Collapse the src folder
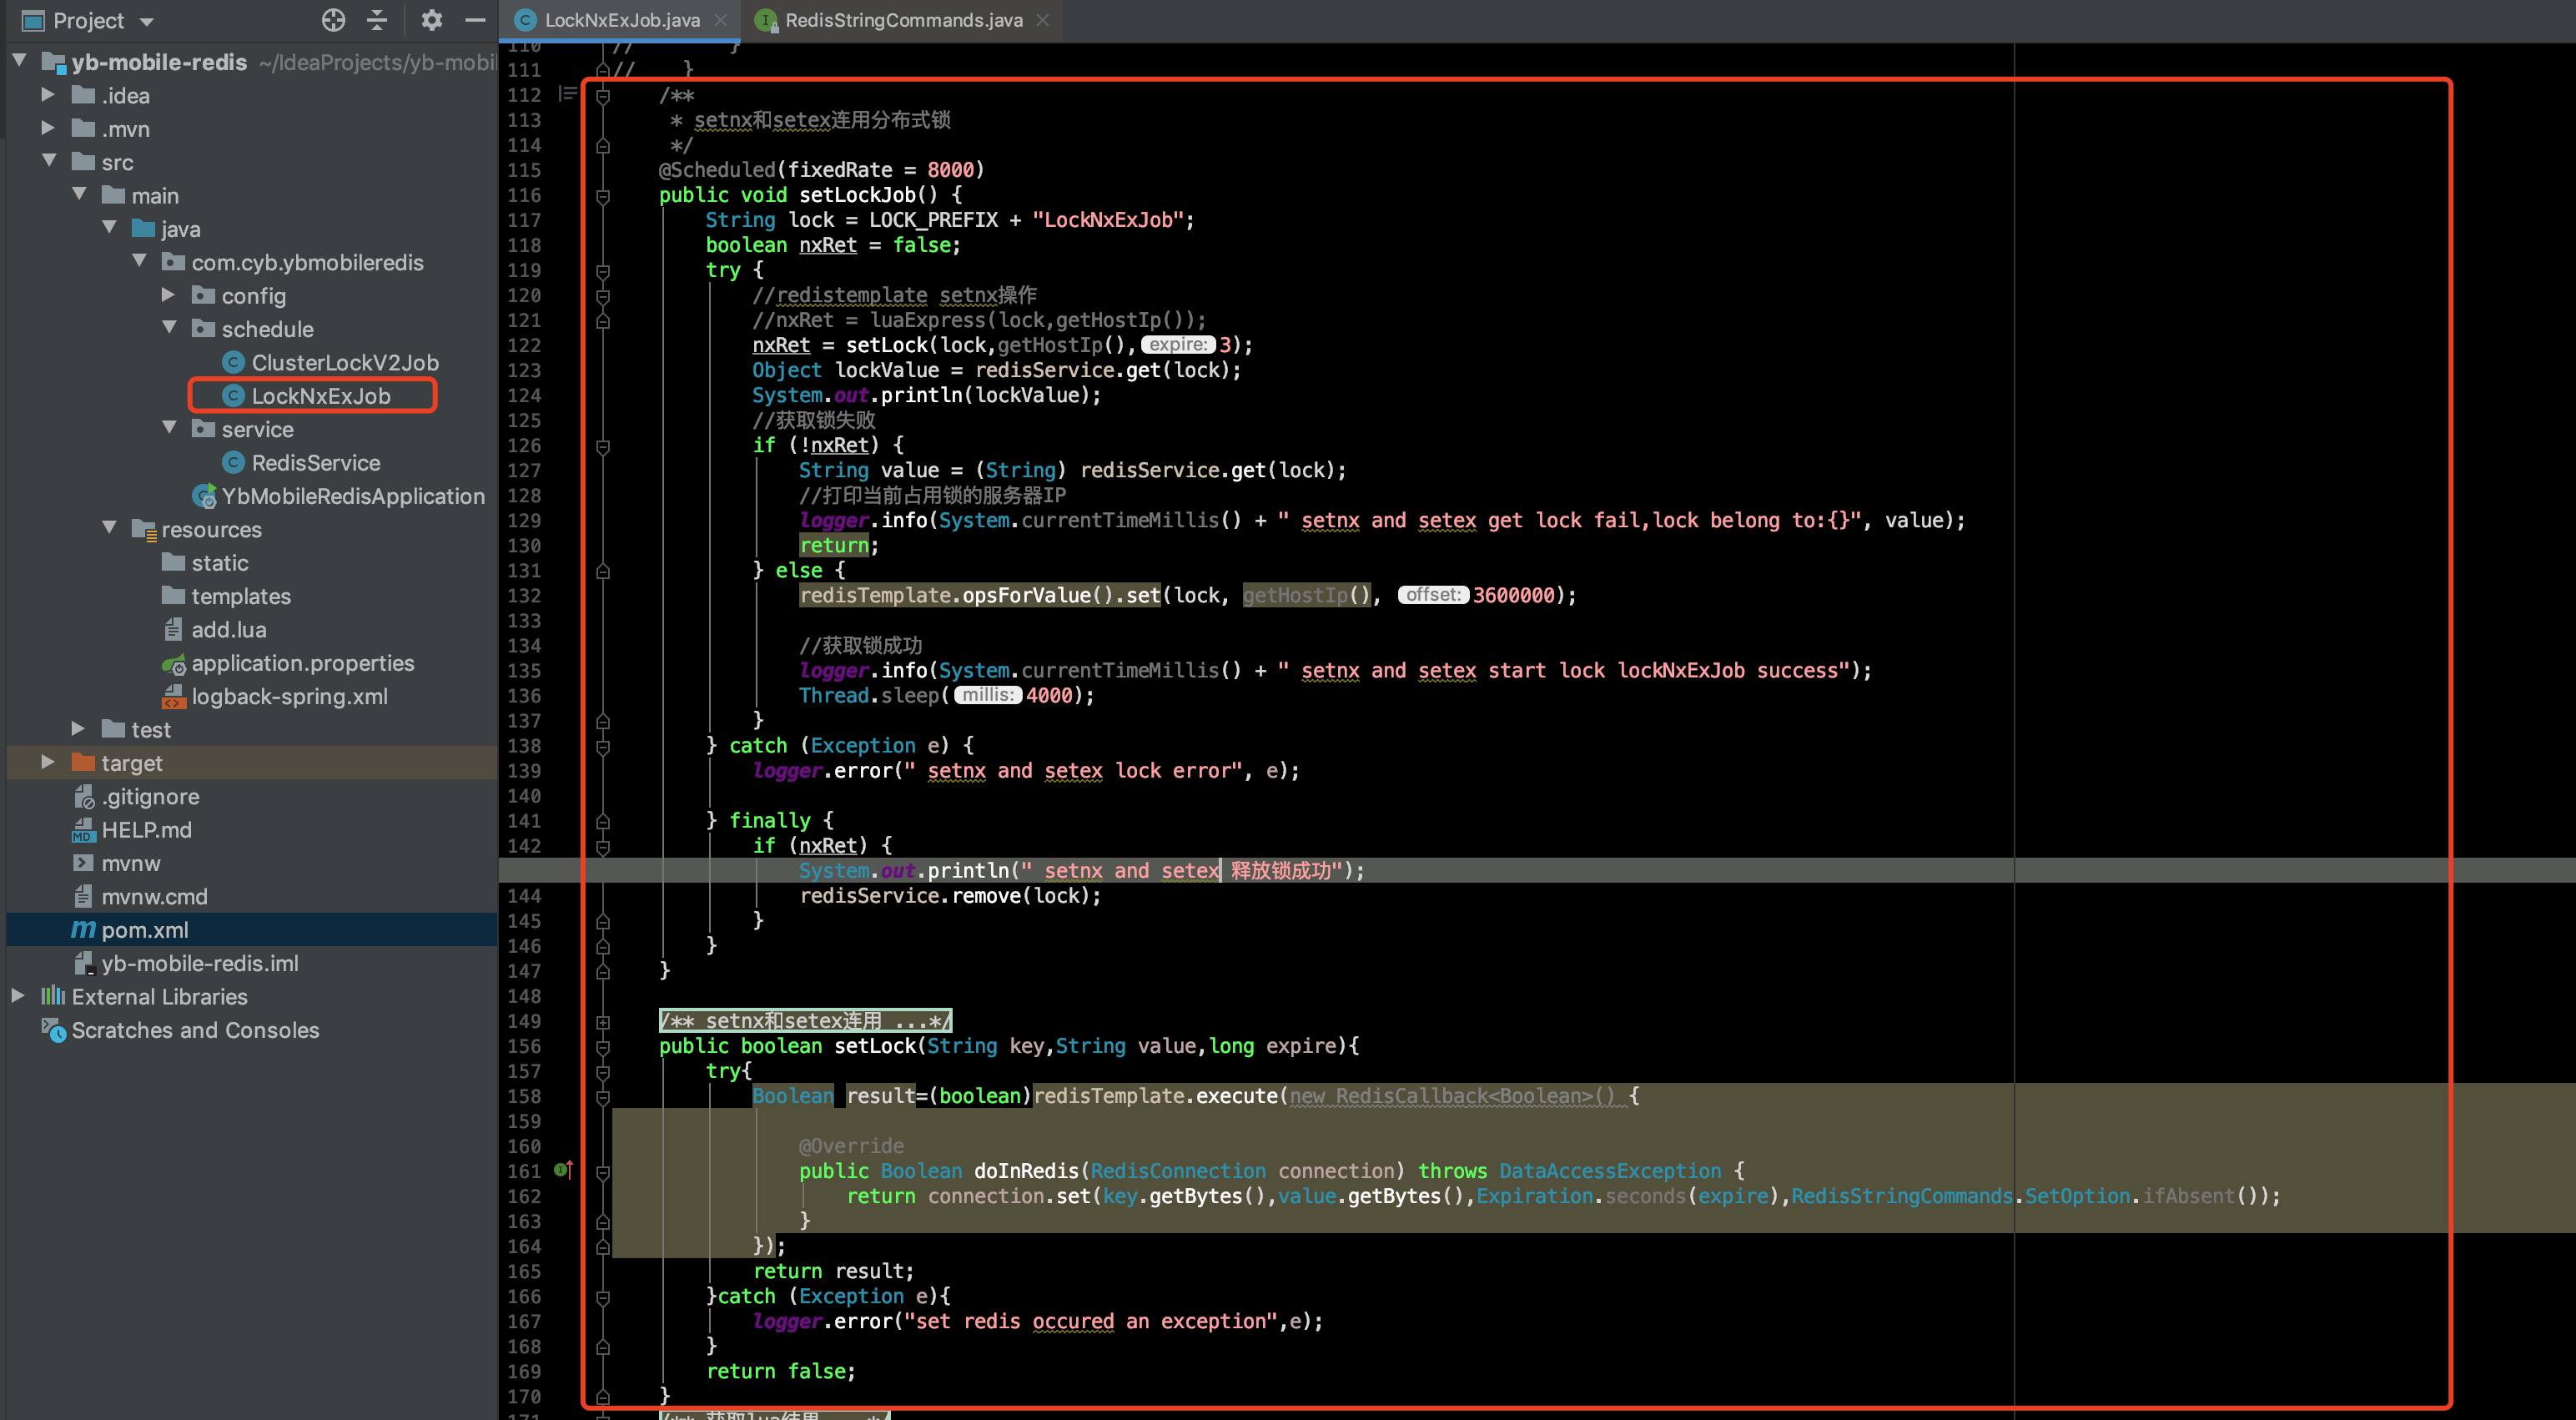 49,161
